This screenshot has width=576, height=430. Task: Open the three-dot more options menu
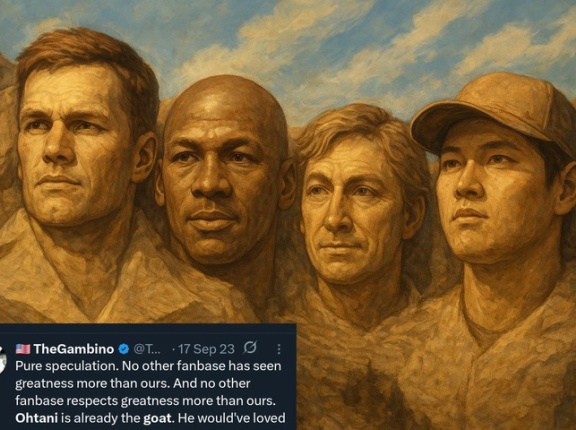click(279, 349)
